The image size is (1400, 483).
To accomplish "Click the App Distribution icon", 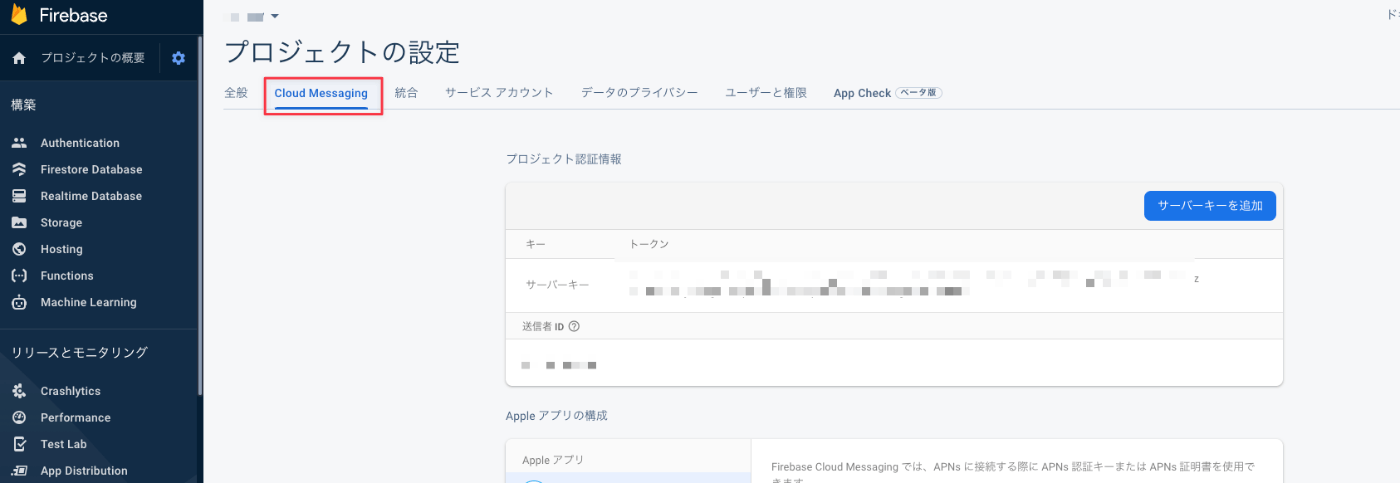I will (x=19, y=471).
